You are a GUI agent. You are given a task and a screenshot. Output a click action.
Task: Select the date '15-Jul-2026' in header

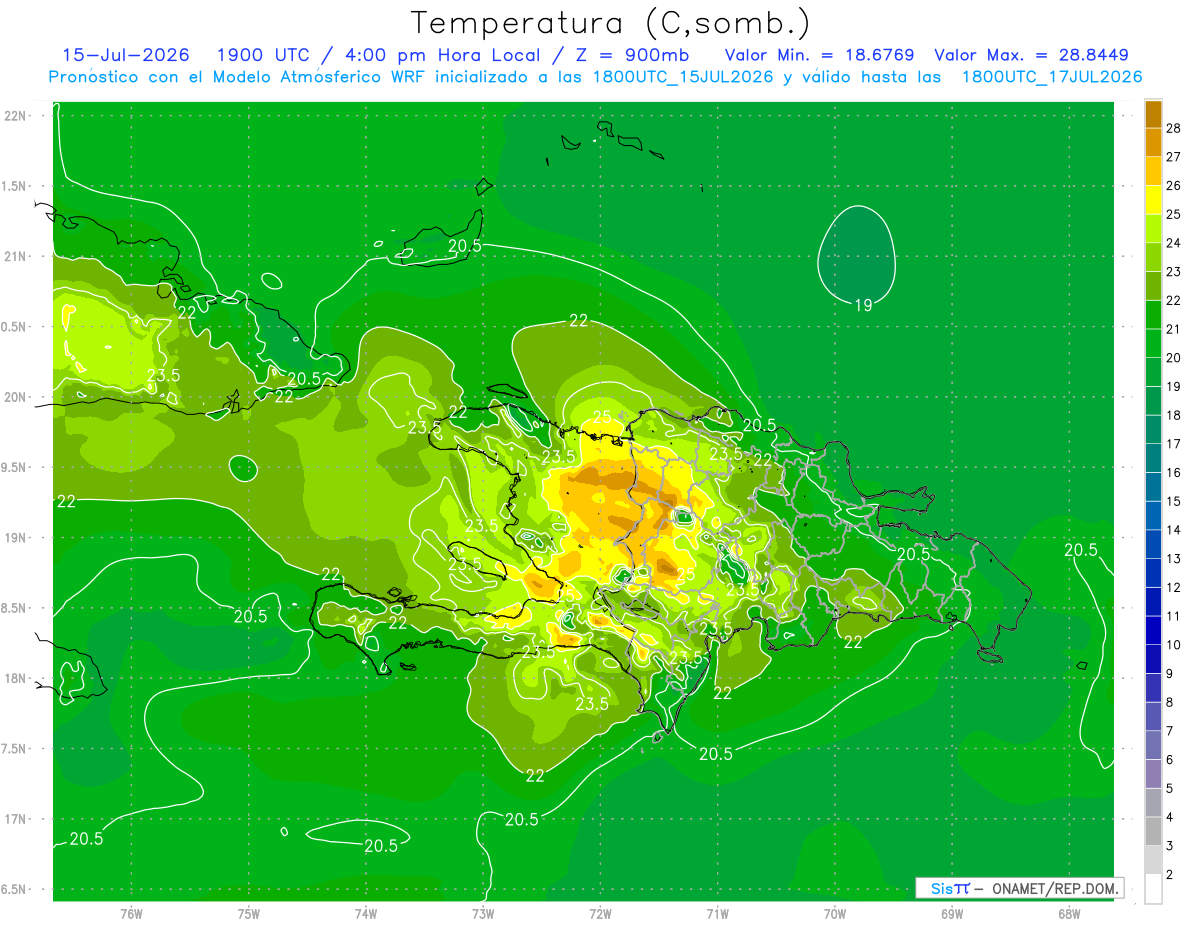click(x=126, y=55)
